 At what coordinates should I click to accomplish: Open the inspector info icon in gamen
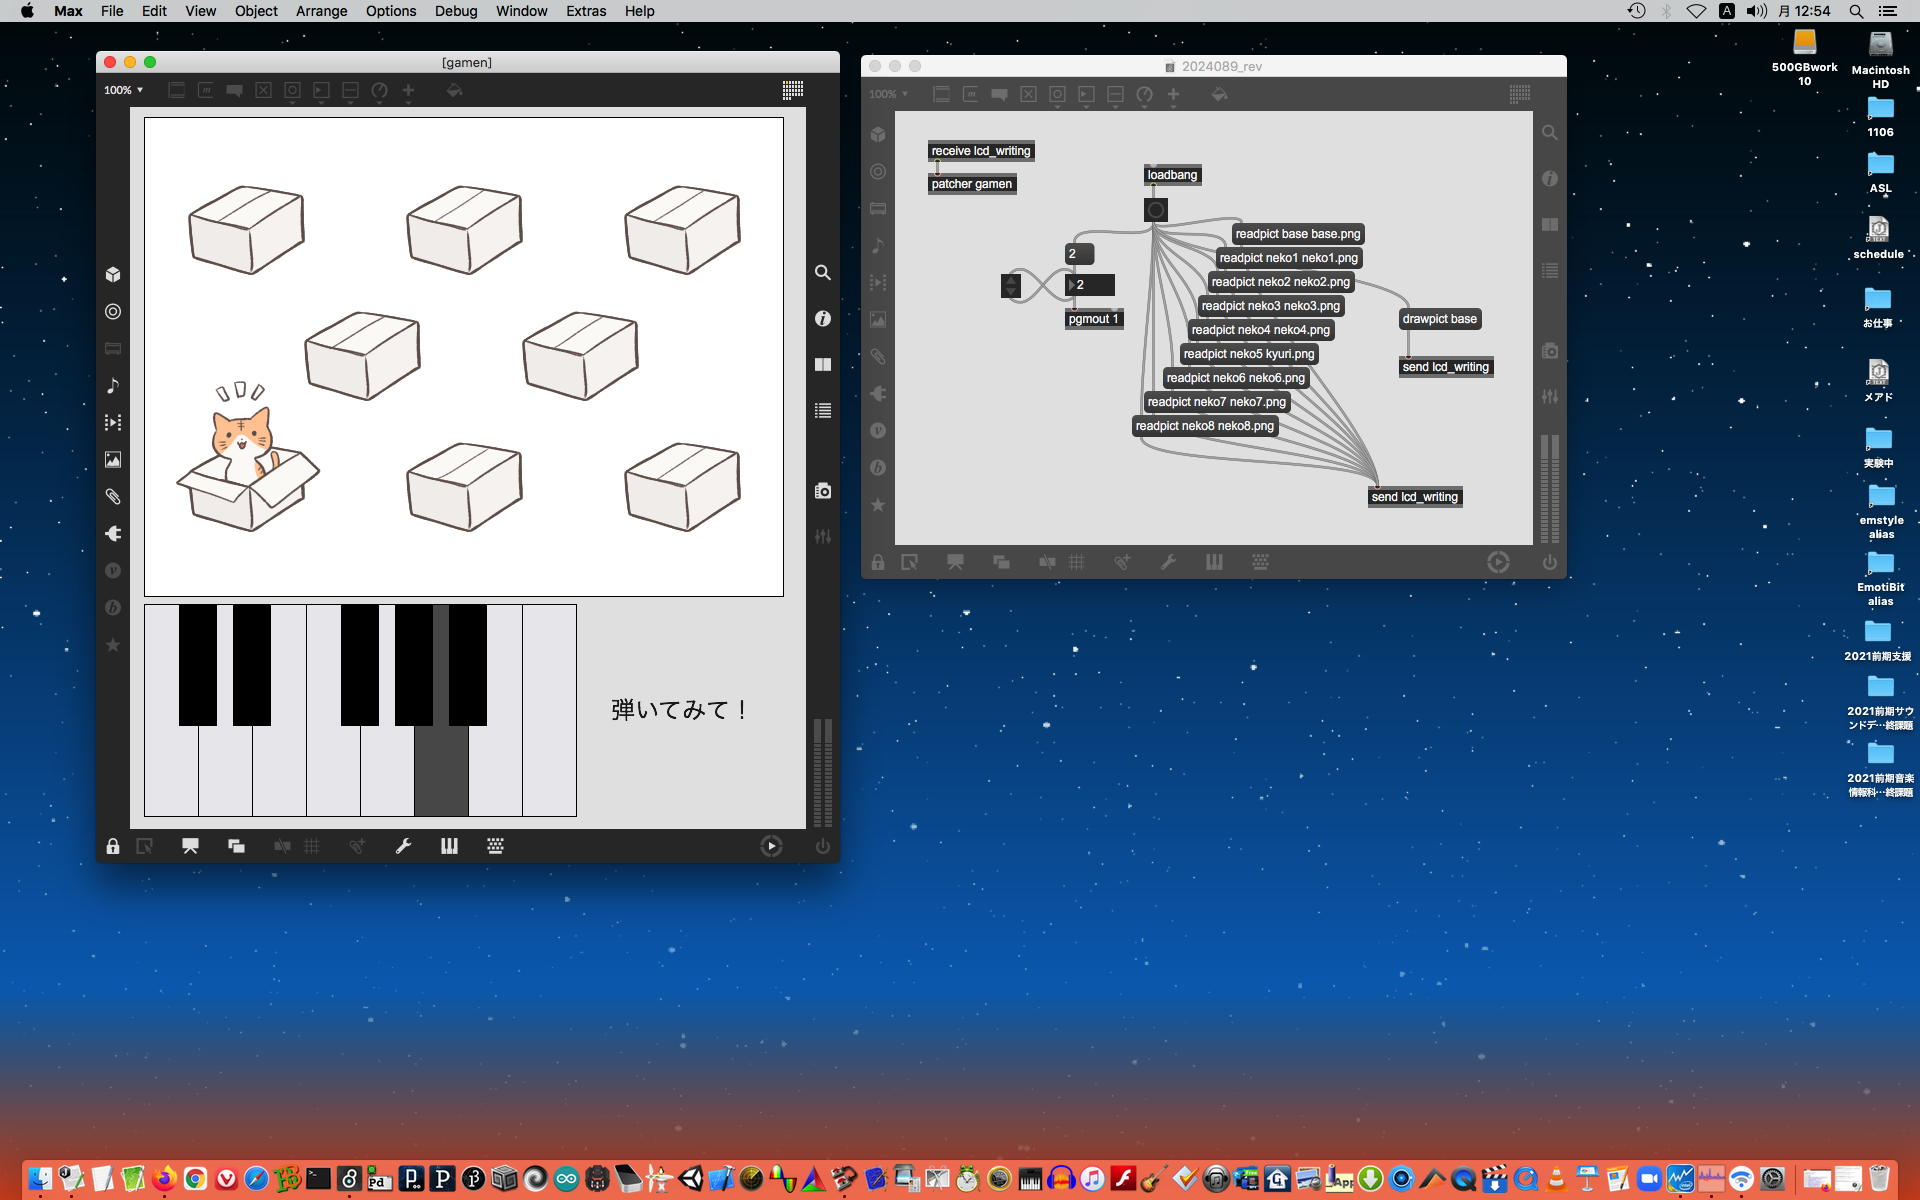tap(822, 318)
